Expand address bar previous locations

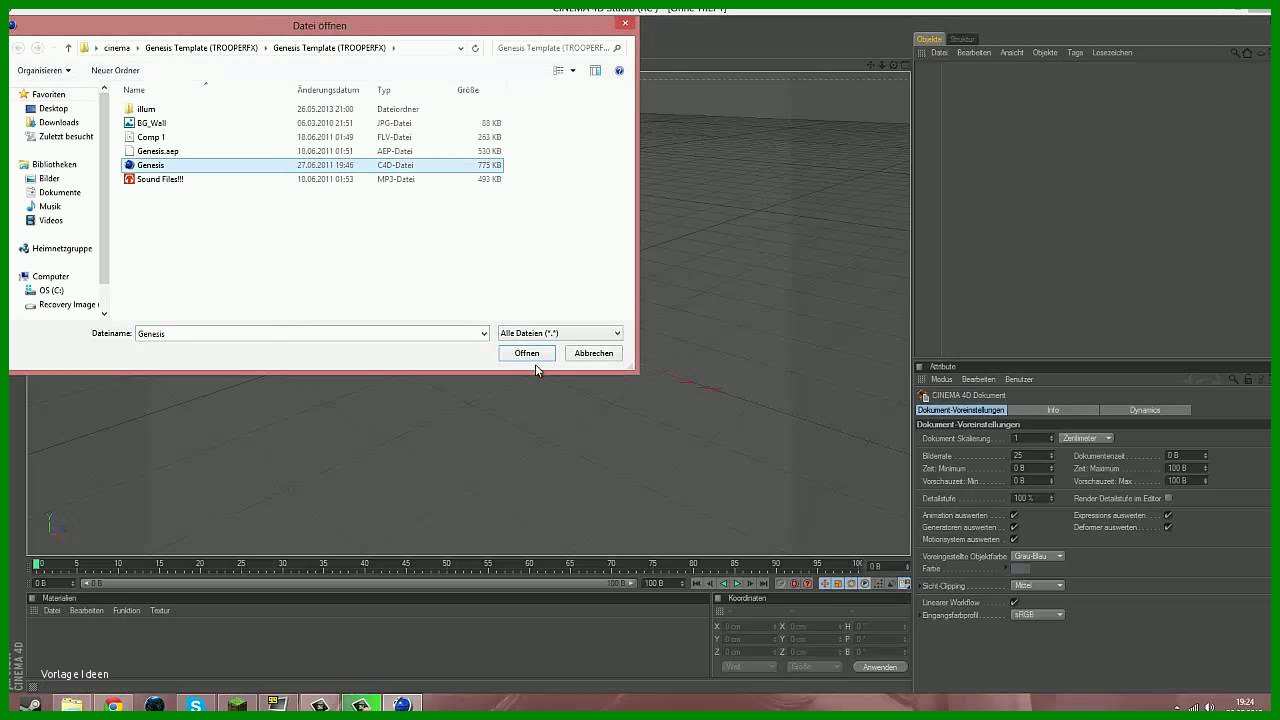pyautogui.click(x=460, y=48)
